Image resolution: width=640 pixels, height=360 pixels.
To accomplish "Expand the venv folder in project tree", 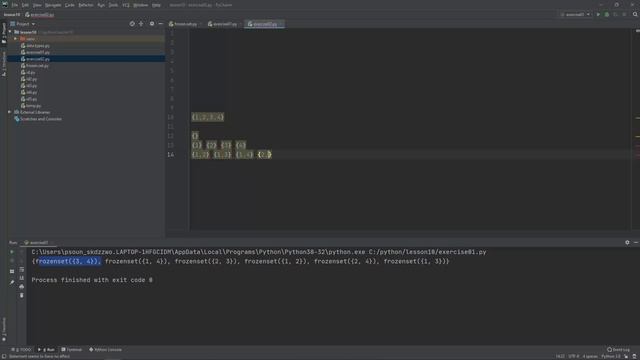I will [x=16, y=39].
